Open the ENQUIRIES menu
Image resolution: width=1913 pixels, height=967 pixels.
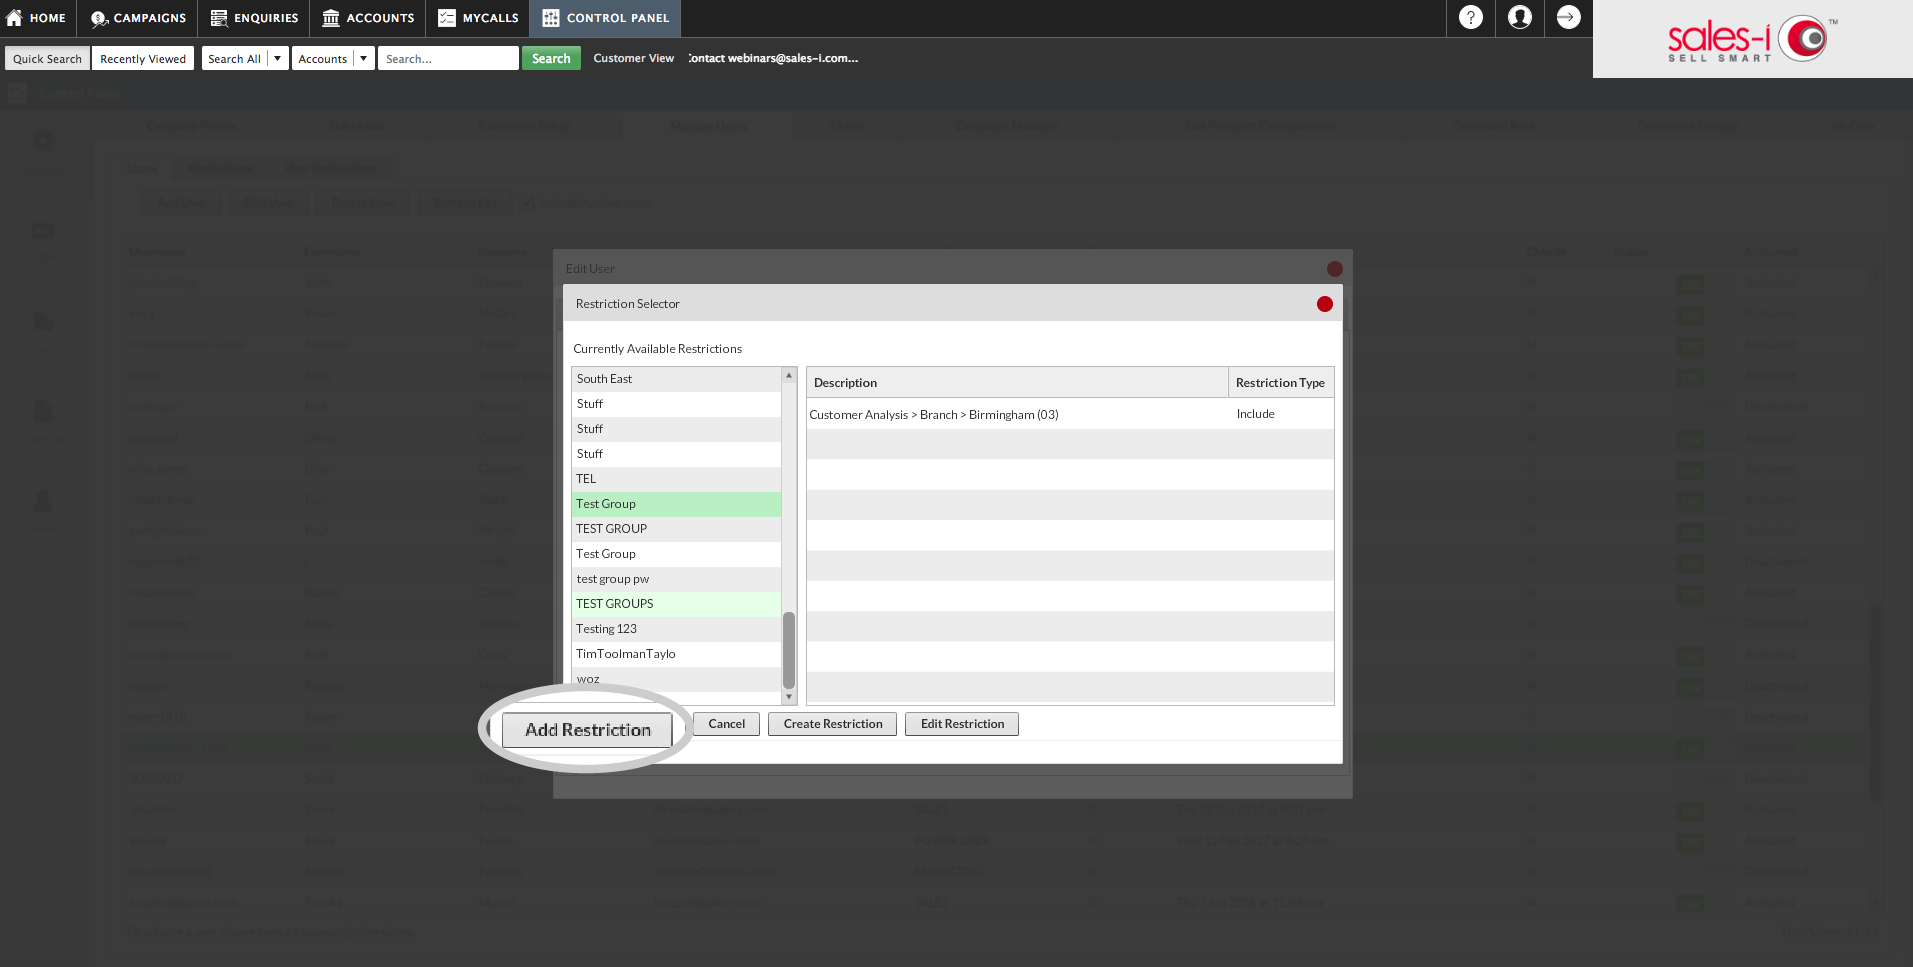[254, 18]
